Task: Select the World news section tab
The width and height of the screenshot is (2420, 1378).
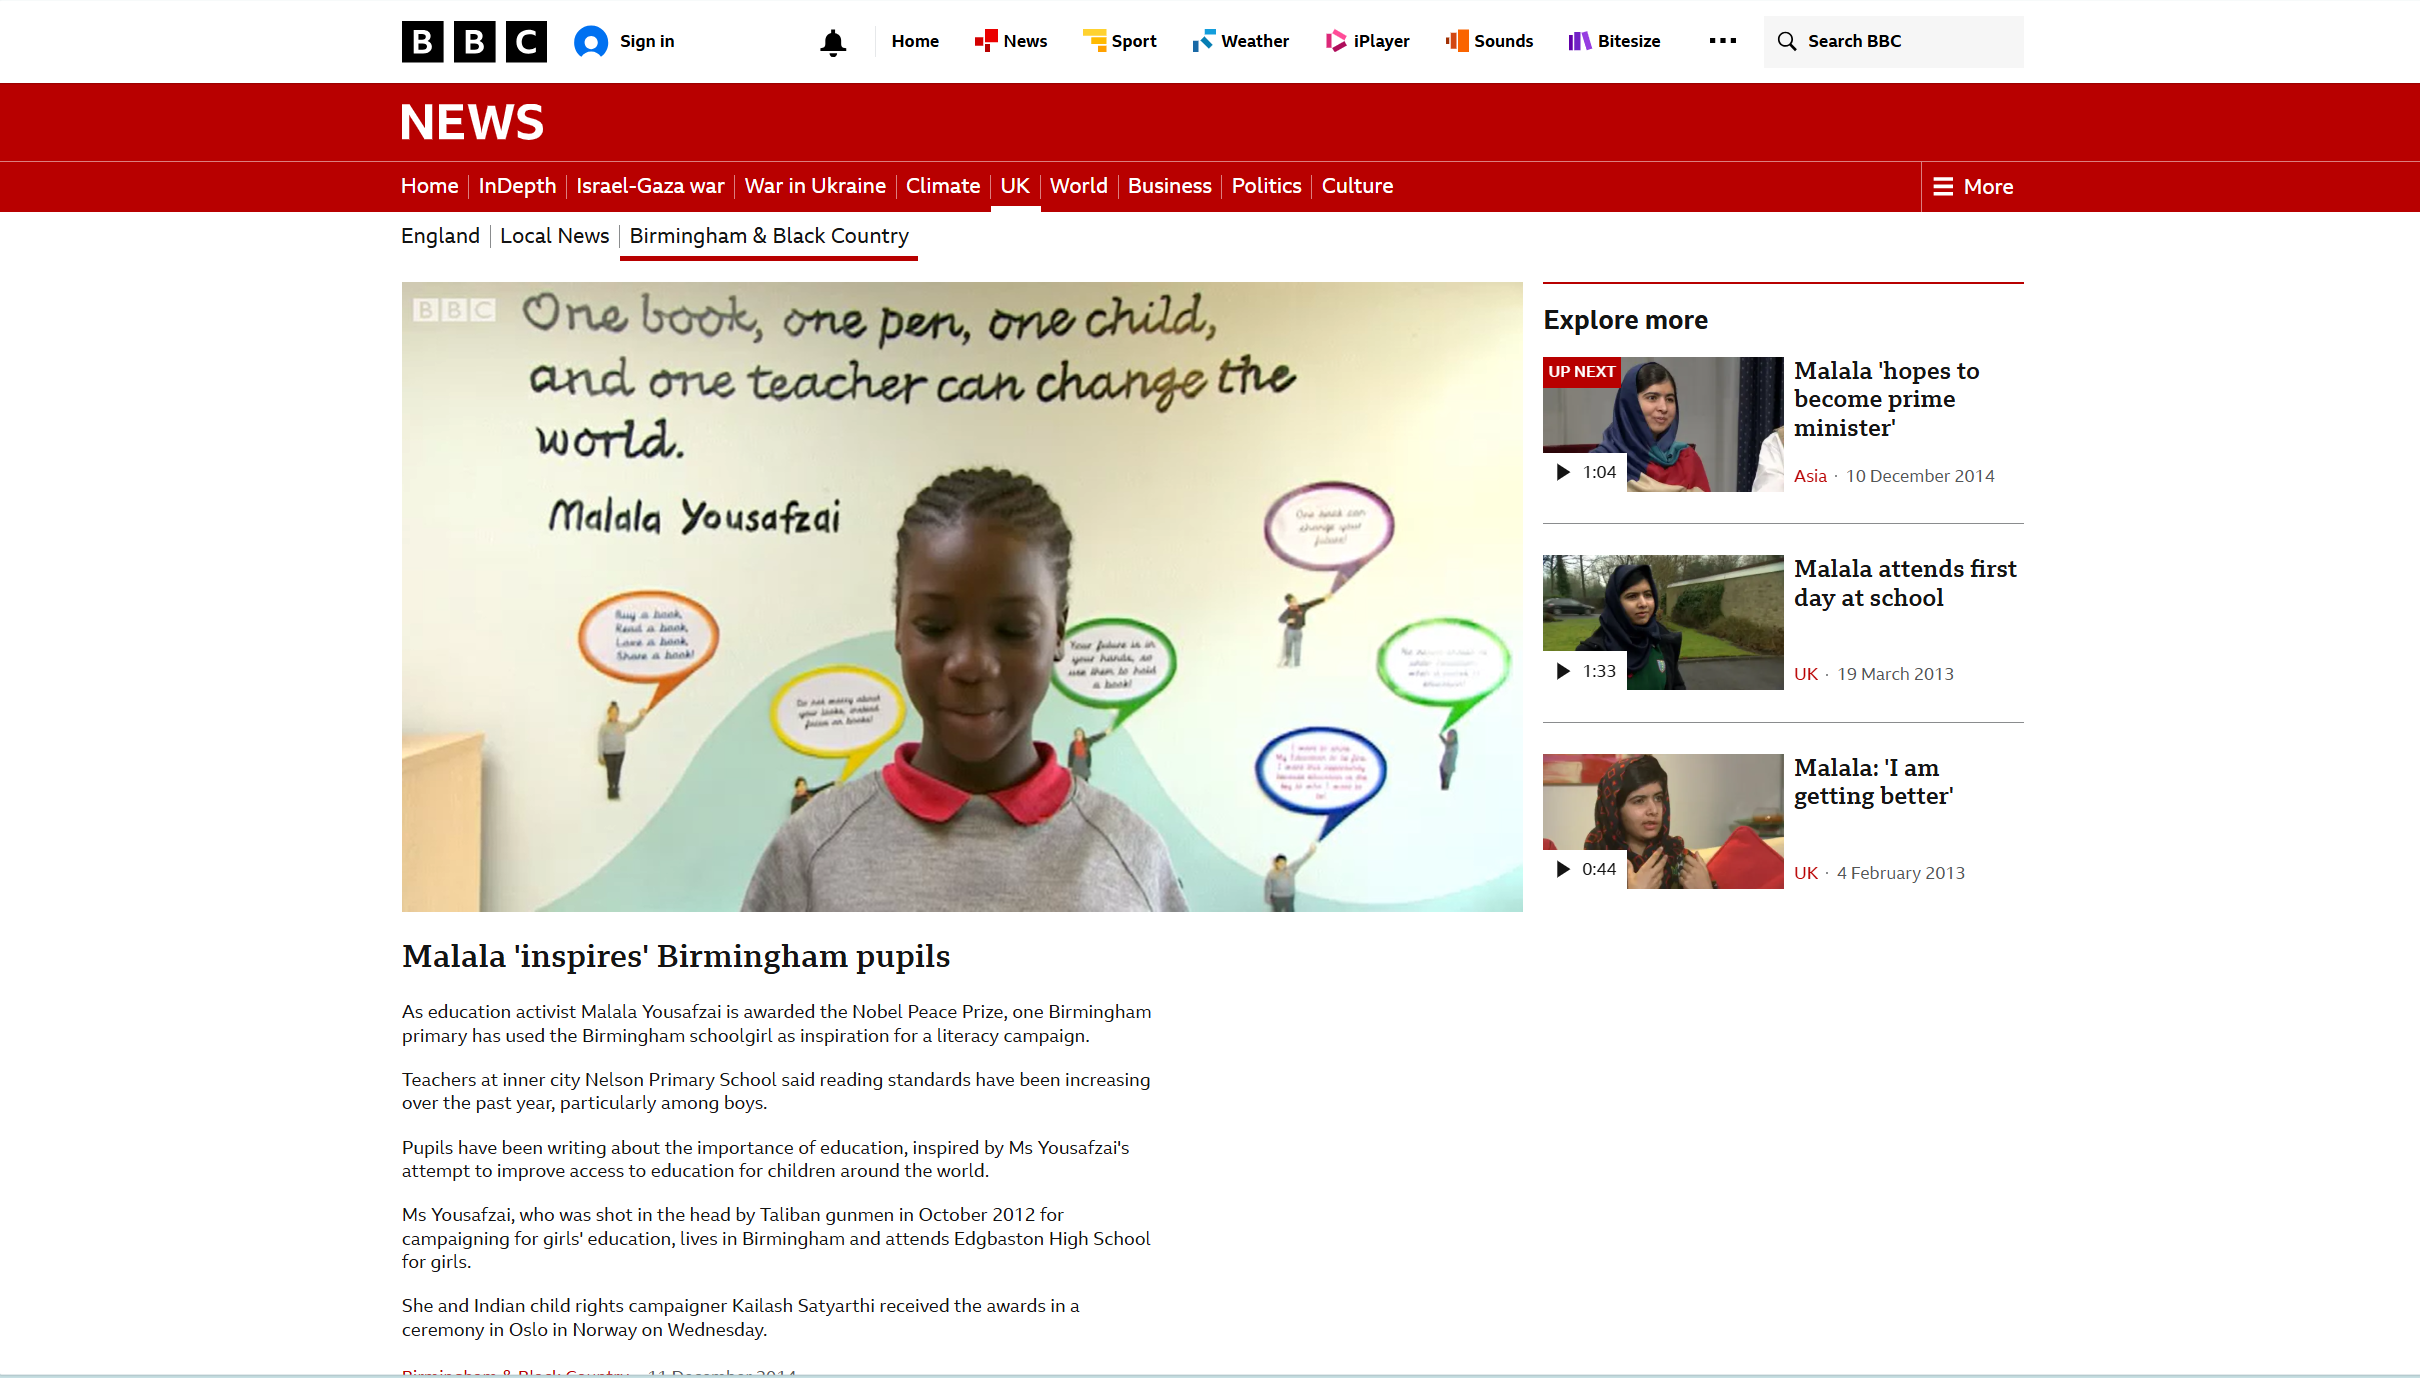Action: click(x=1078, y=186)
